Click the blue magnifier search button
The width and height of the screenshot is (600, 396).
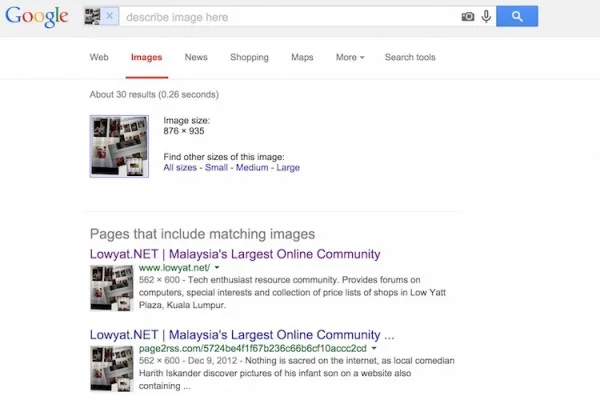517,16
